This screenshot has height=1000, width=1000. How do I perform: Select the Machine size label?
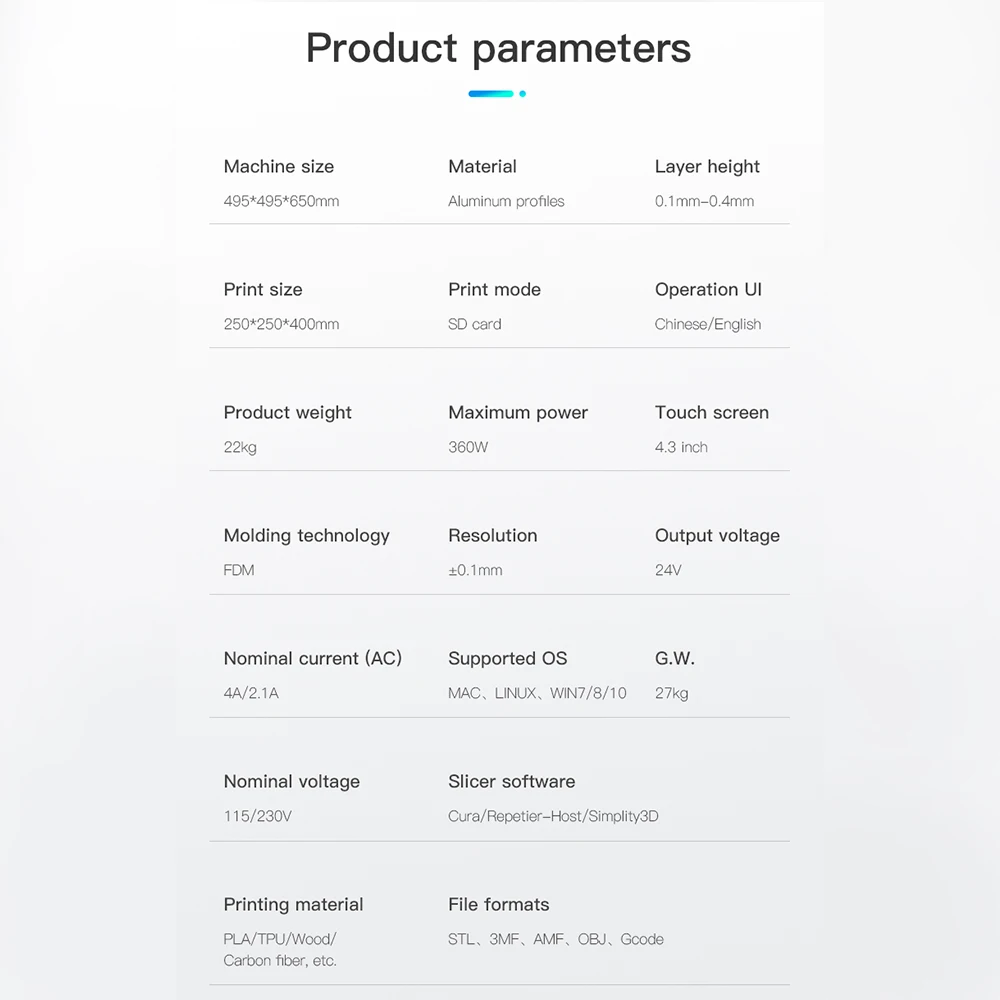click(x=279, y=166)
